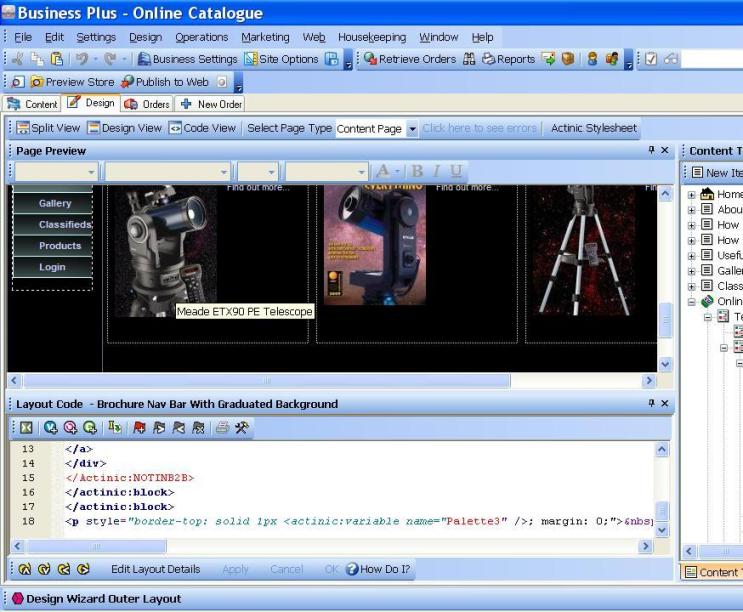The height and width of the screenshot is (612, 743).
Task: Click Retrieve Orders in the toolbar
Action: point(412,59)
